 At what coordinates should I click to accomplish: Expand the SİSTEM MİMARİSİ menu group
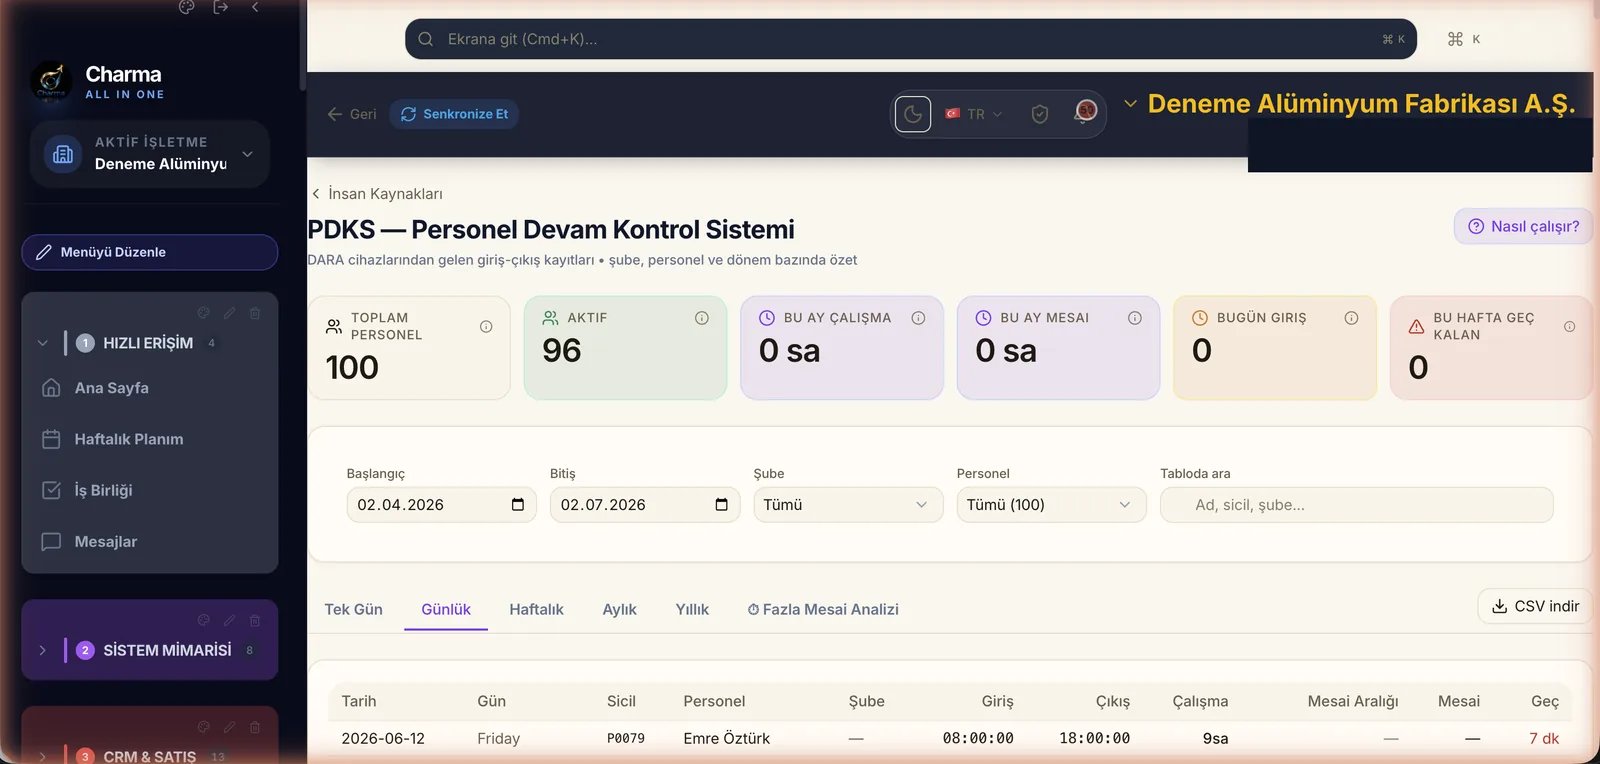coord(42,650)
